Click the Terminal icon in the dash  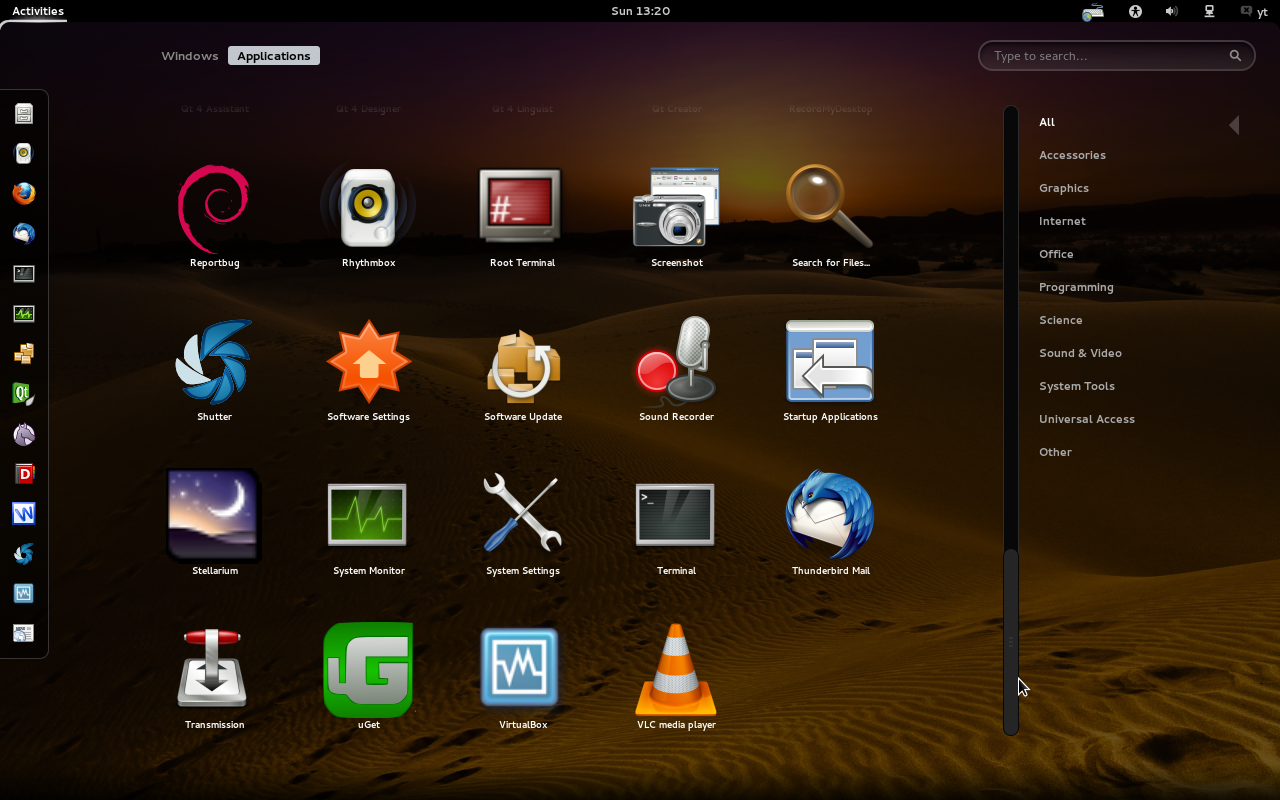click(x=24, y=274)
